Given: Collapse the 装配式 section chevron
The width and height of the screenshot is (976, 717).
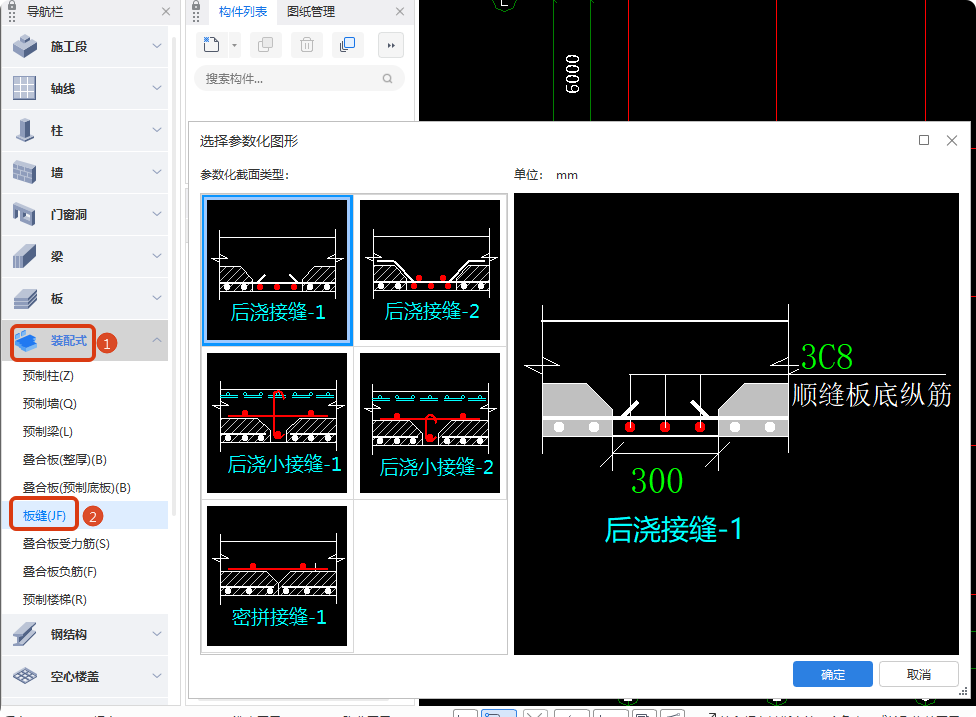Looking at the screenshot, I should click(157, 340).
